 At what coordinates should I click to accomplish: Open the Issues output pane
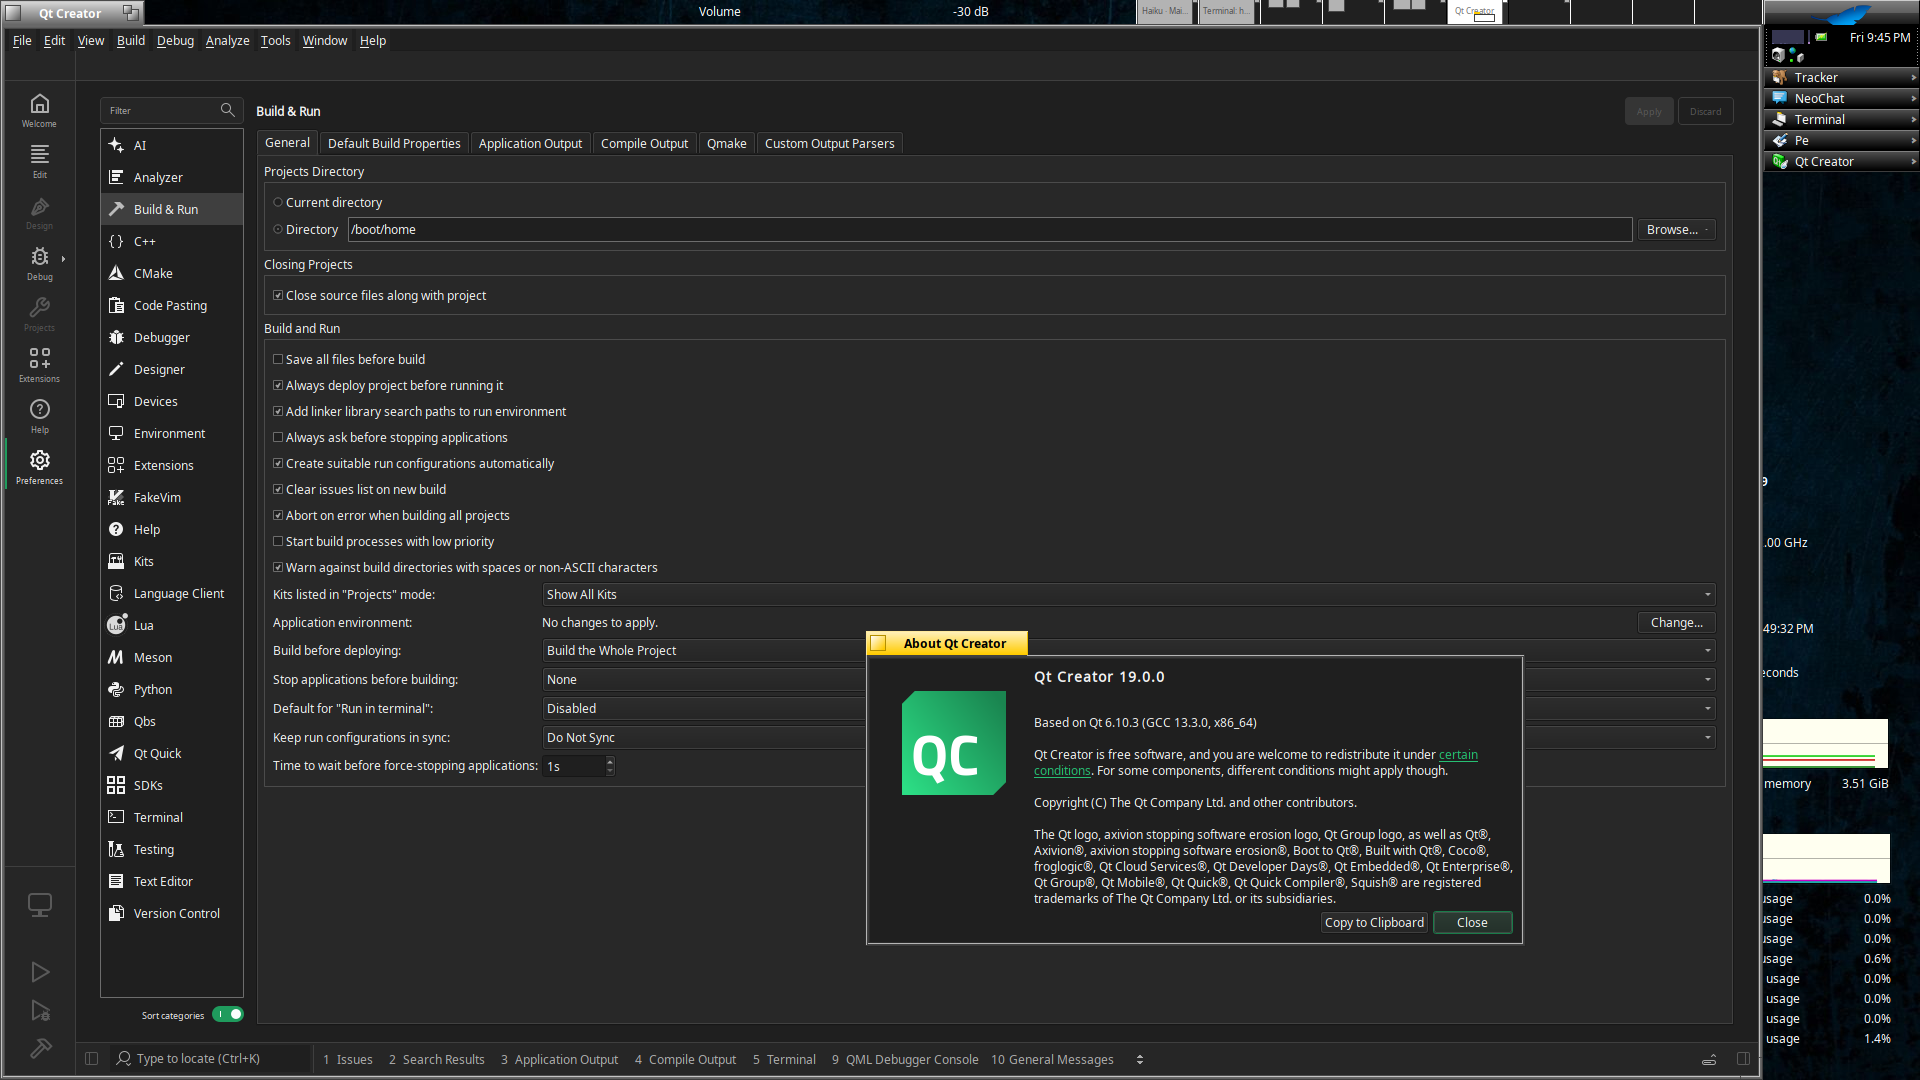[348, 1059]
